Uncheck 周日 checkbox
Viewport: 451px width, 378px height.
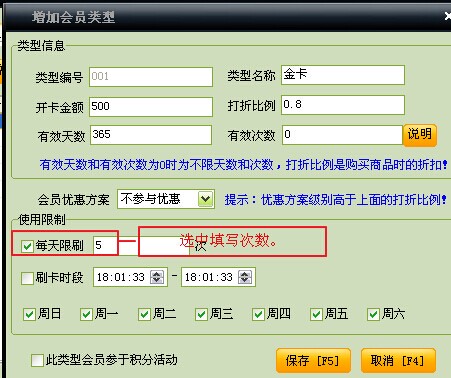[x=29, y=314]
